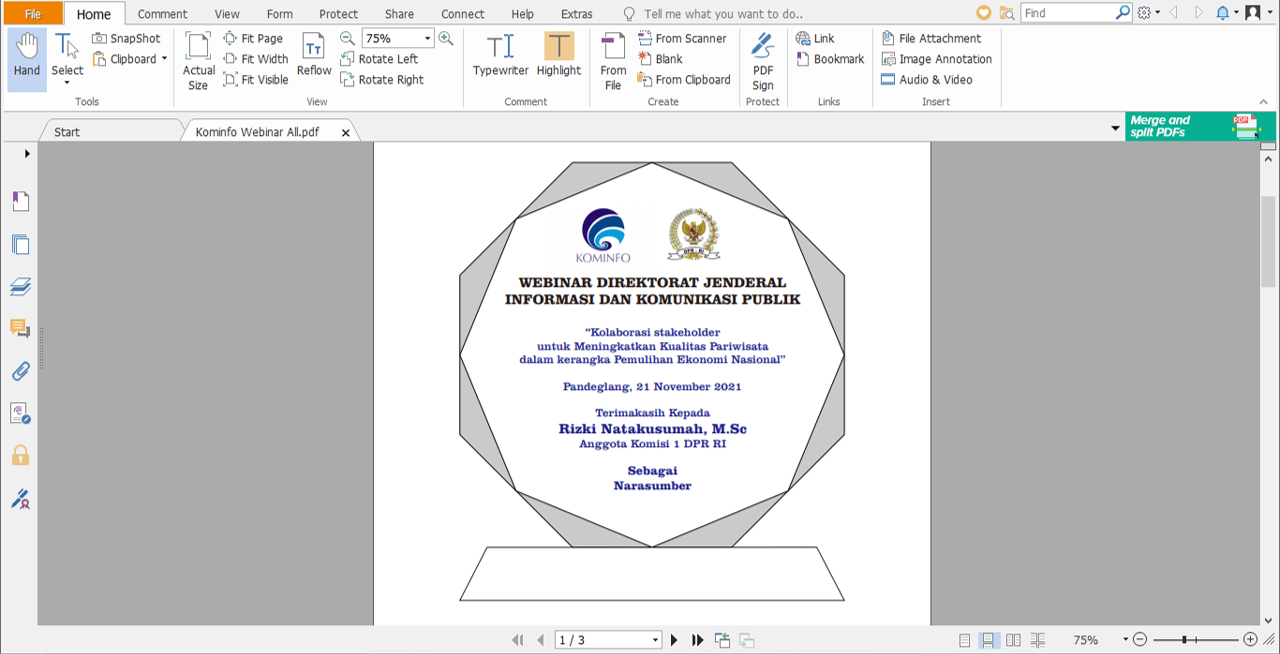Open the Help ribbon tab
The width and height of the screenshot is (1280, 654).
pos(522,14)
